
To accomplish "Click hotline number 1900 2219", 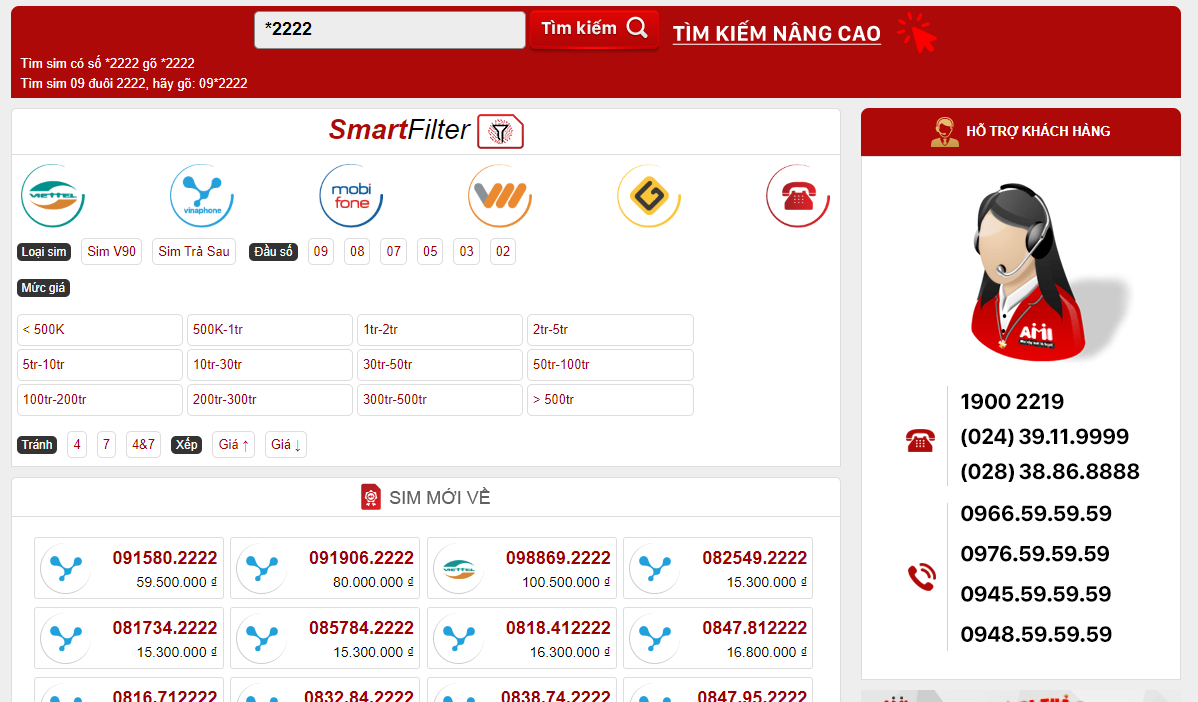I will tap(1012, 402).
